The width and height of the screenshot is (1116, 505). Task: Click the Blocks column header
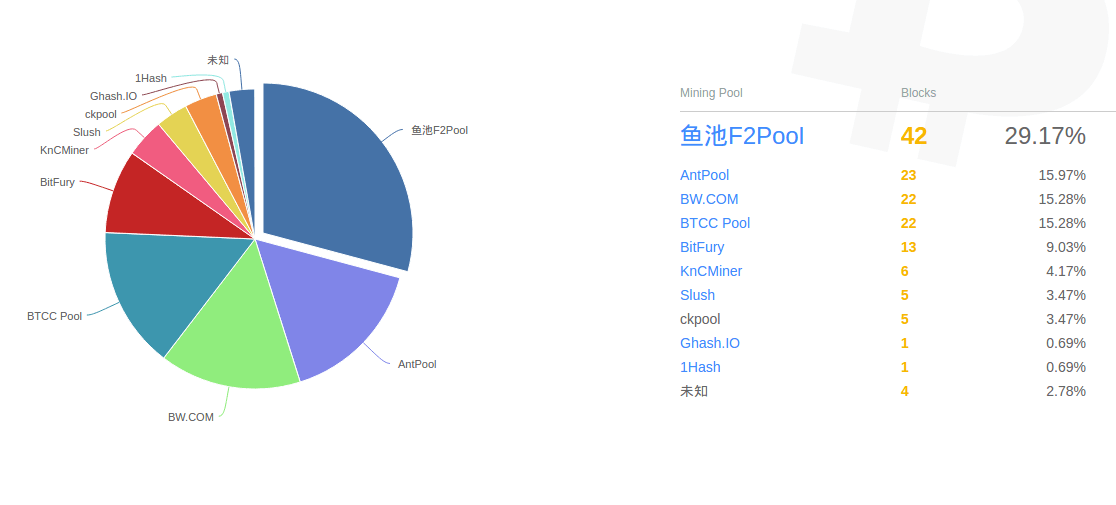click(x=918, y=92)
